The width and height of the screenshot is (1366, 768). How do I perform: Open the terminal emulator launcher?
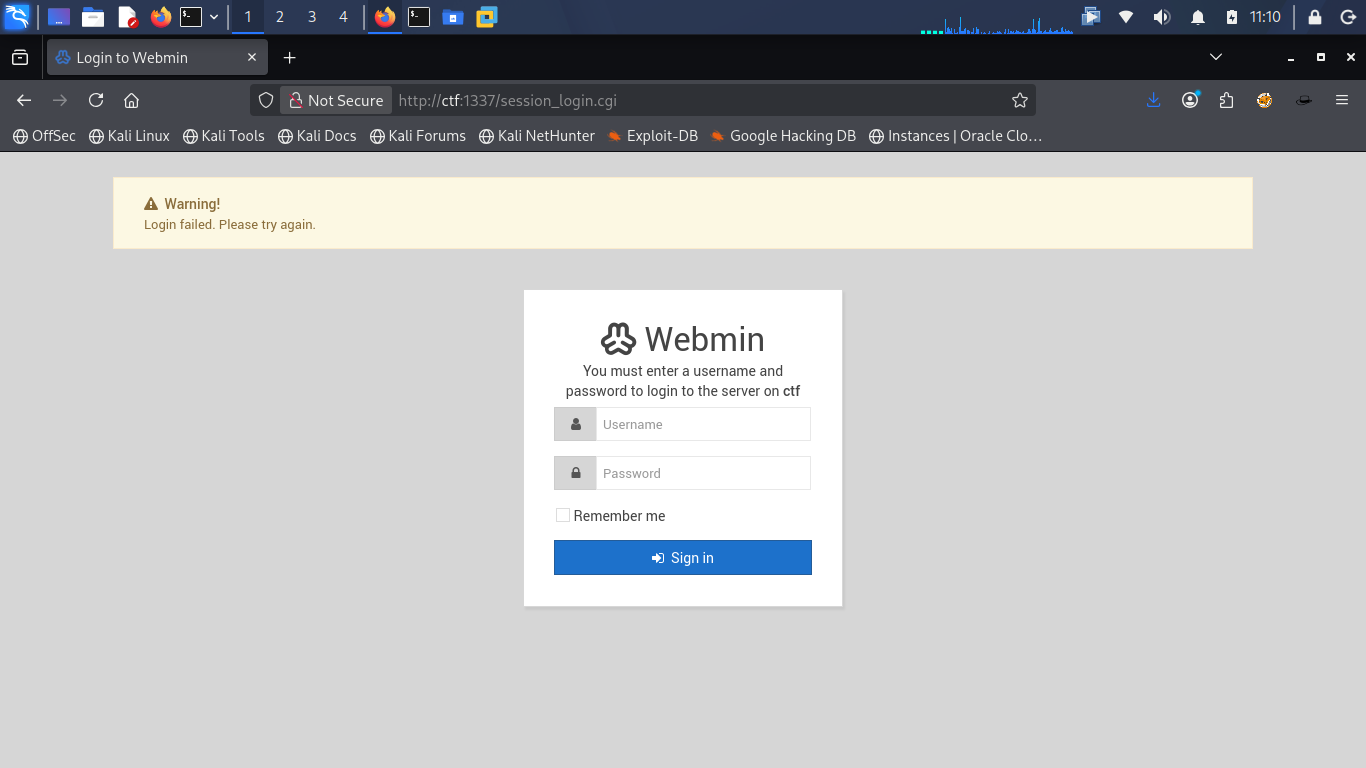point(191,17)
